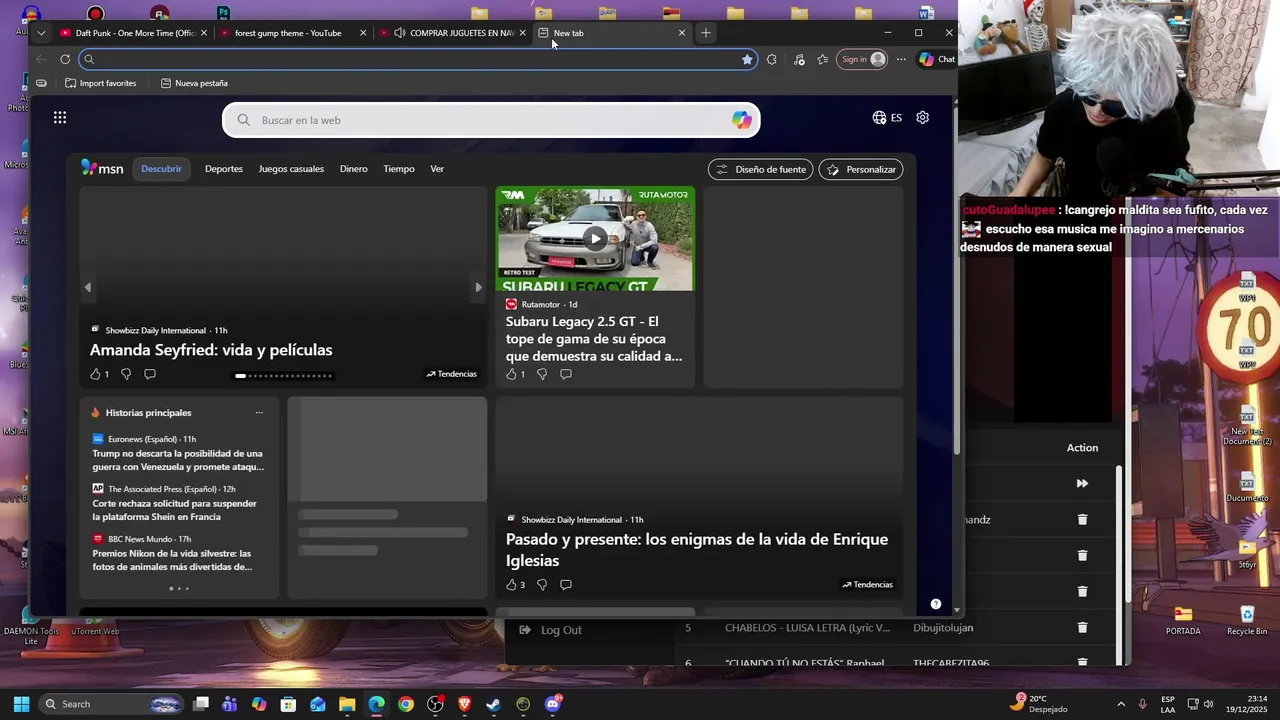The height and width of the screenshot is (720, 1280).
Task: Open the Premios Nikon BBC headline
Action: tap(172, 560)
